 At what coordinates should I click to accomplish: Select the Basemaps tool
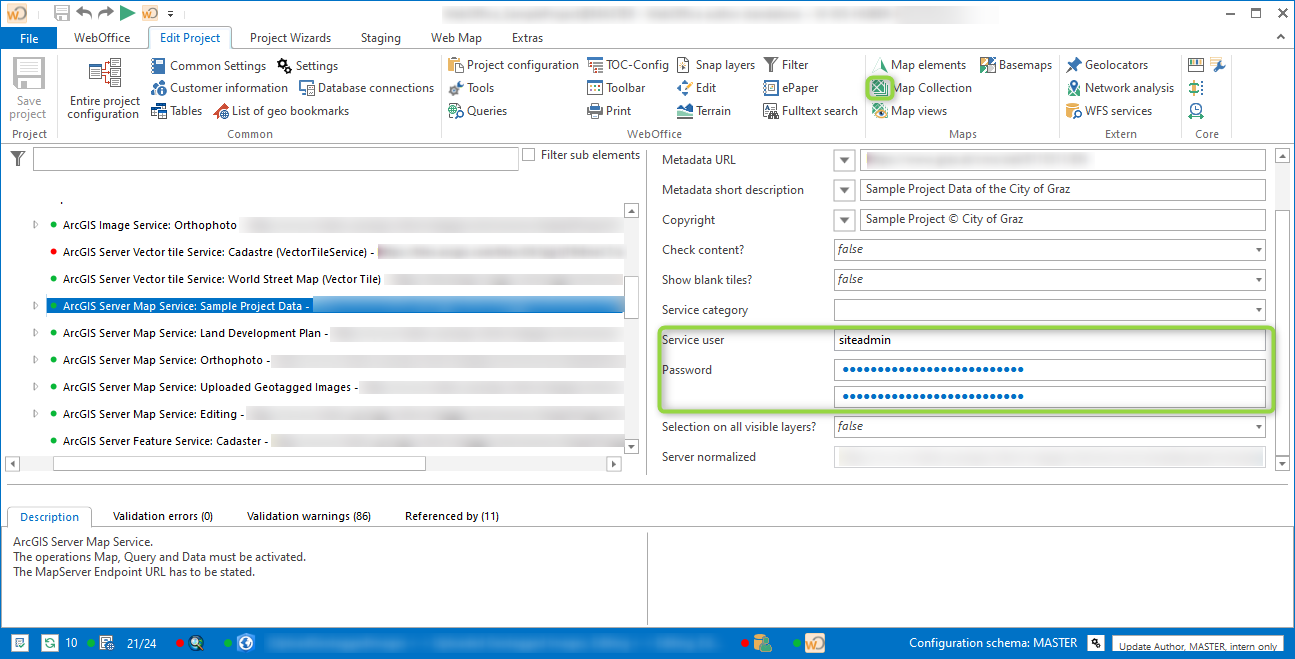1016,64
